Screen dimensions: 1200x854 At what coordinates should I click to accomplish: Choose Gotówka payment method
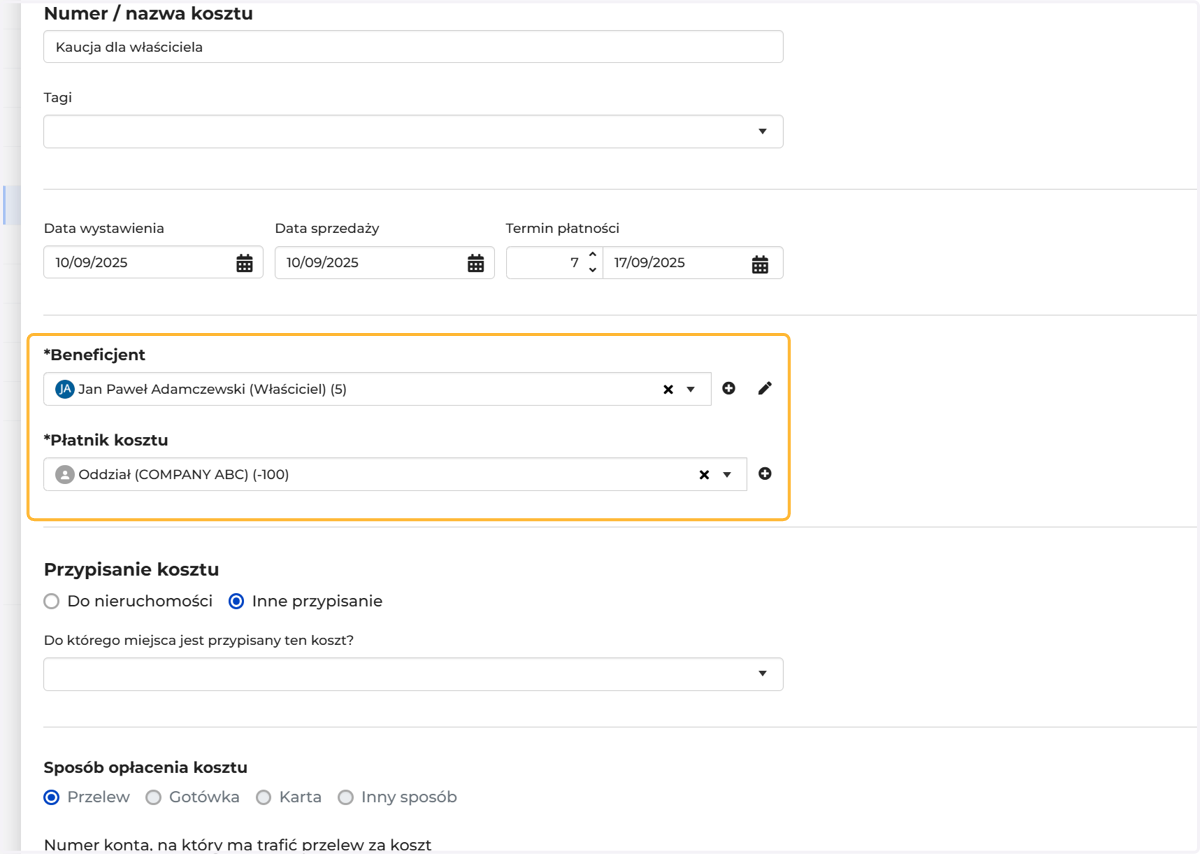pos(154,798)
